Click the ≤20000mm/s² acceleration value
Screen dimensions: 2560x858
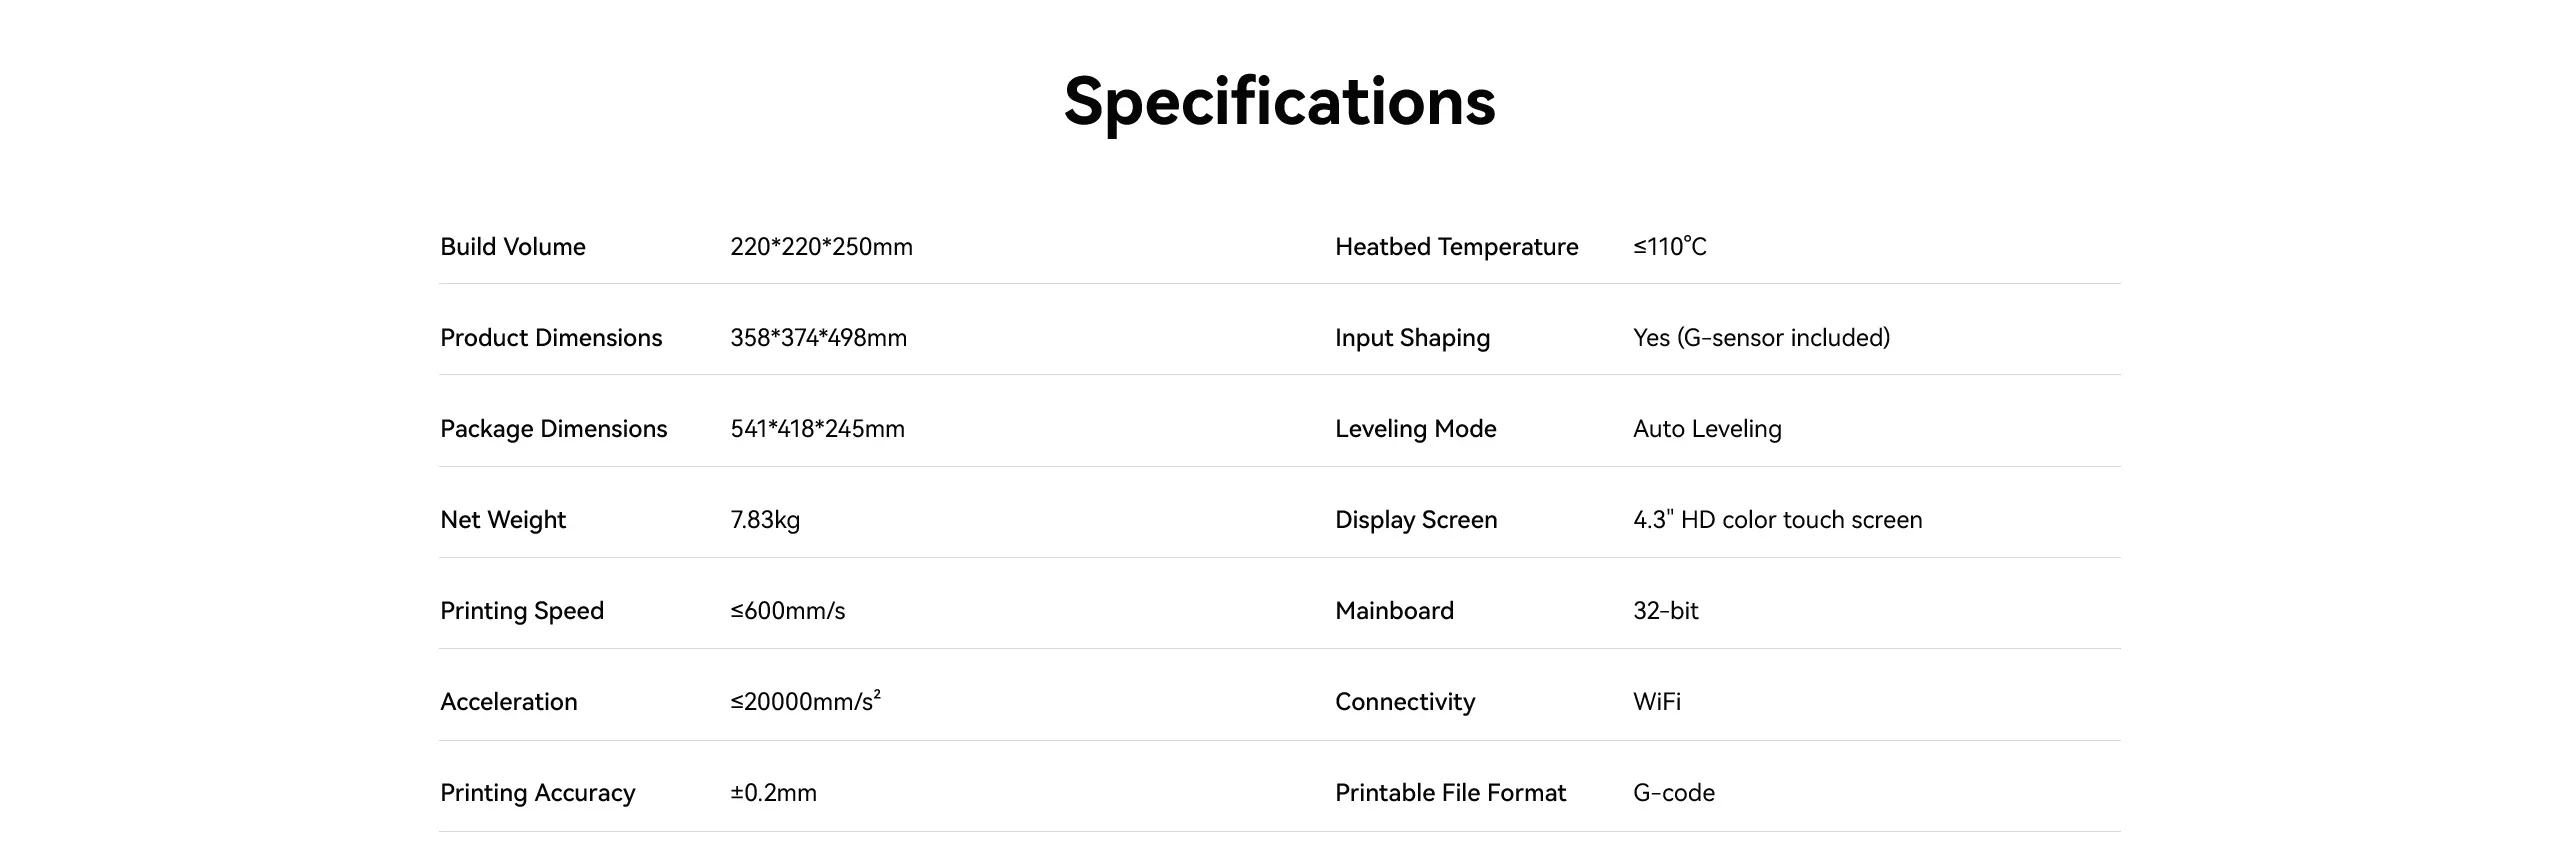point(806,701)
